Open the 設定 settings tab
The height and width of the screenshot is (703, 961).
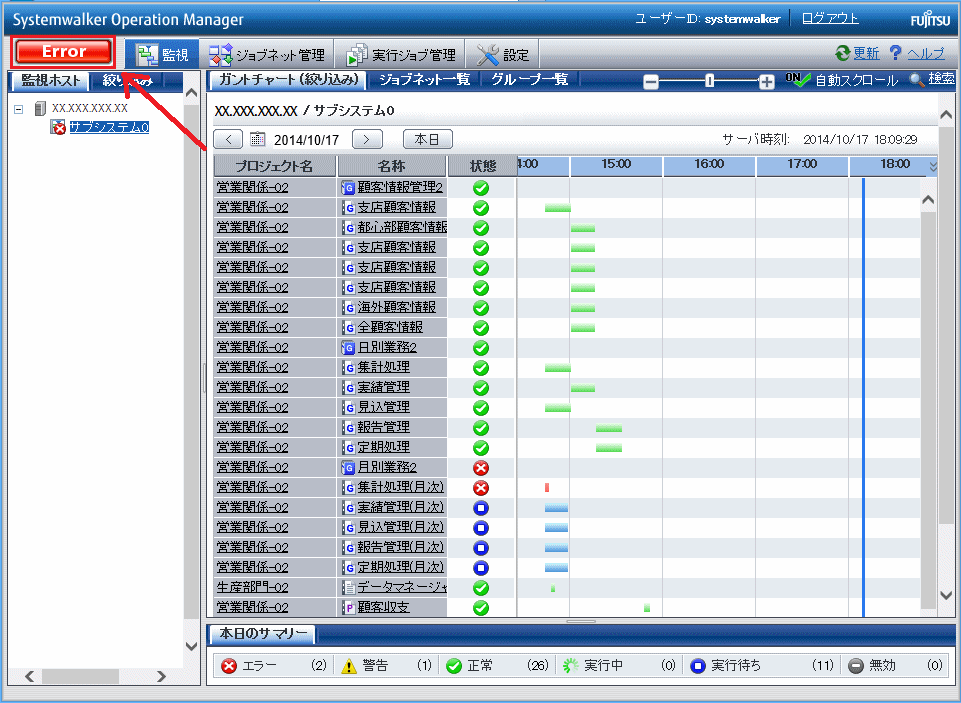[503, 55]
